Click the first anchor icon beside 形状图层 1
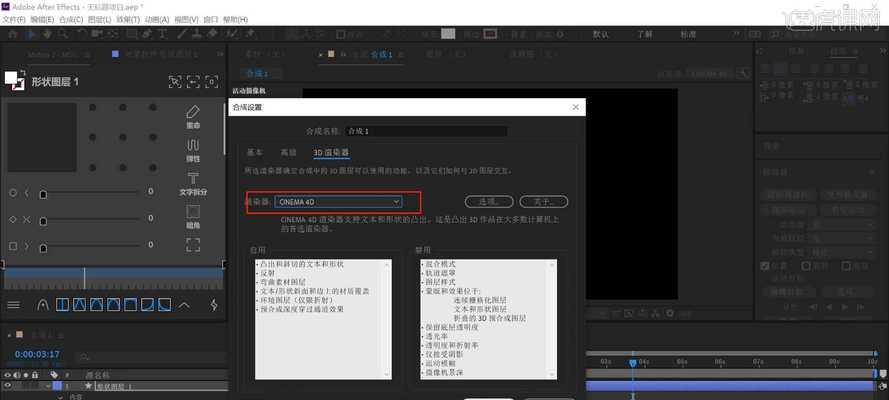The height and width of the screenshot is (400, 889). [175, 82]
